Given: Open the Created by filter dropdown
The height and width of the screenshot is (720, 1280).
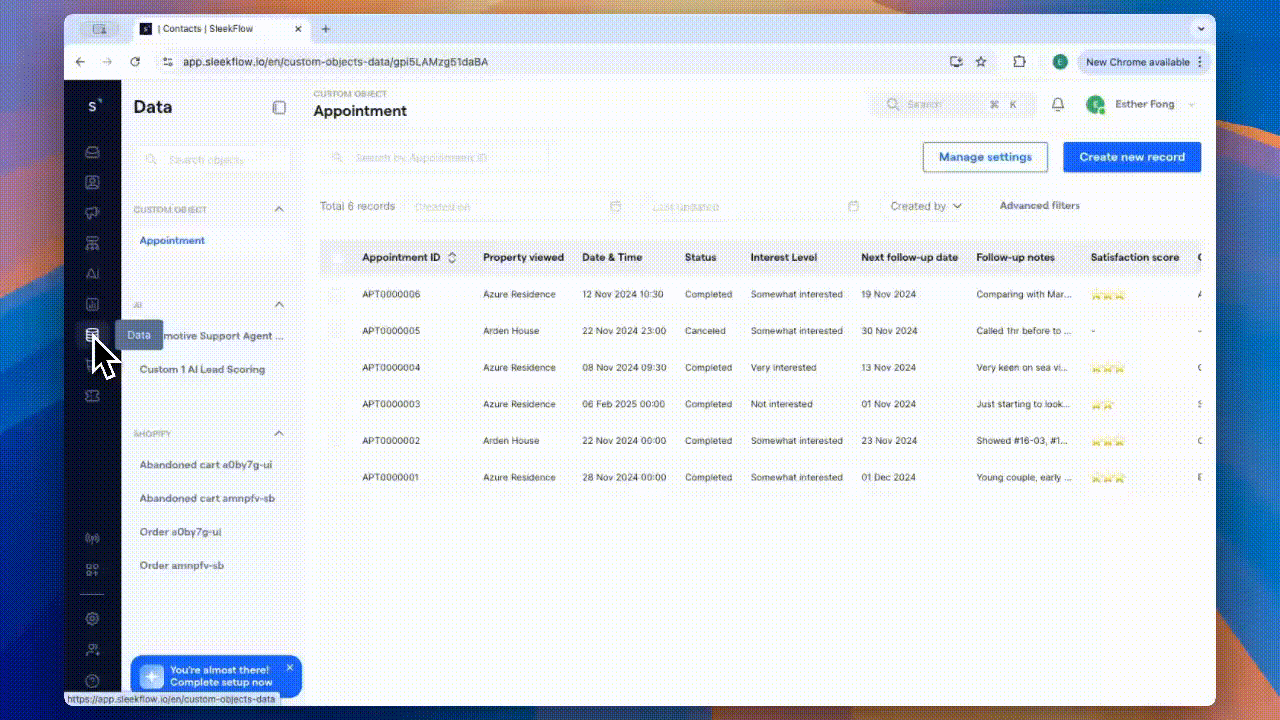Looking at the screenshot, I should [x=923, y=206].
